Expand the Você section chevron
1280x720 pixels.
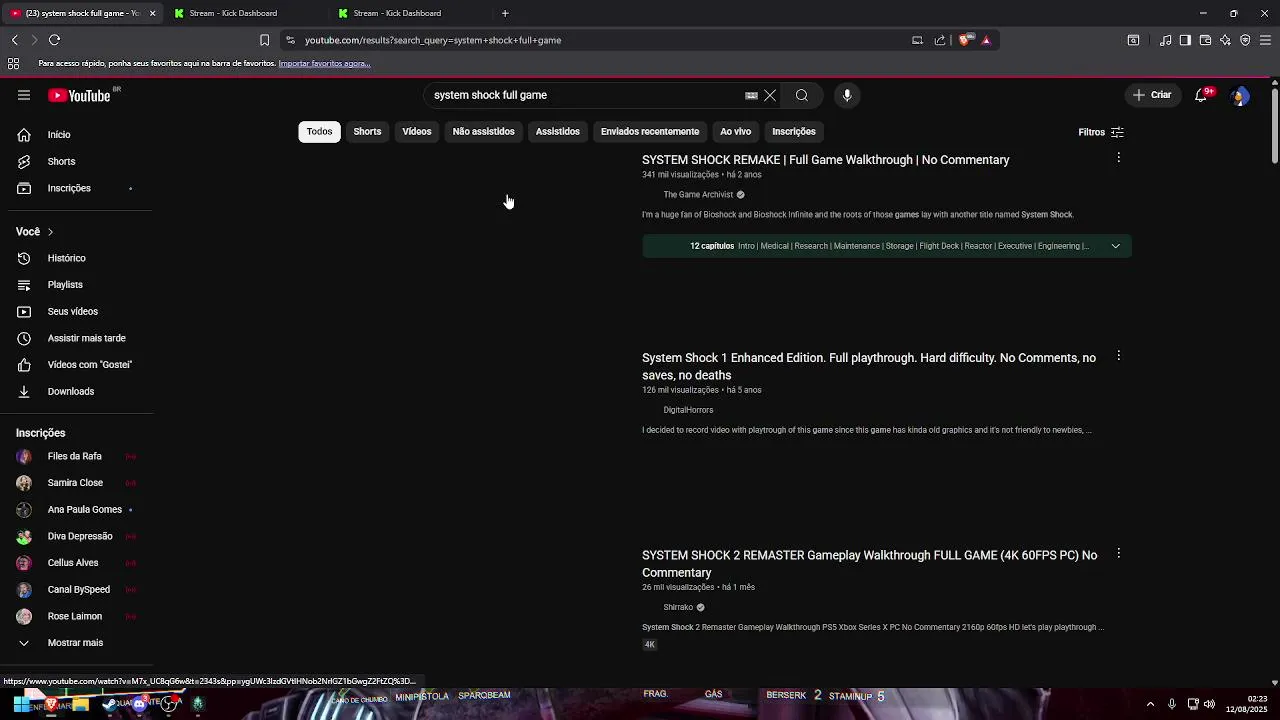(x=50, y=232)
